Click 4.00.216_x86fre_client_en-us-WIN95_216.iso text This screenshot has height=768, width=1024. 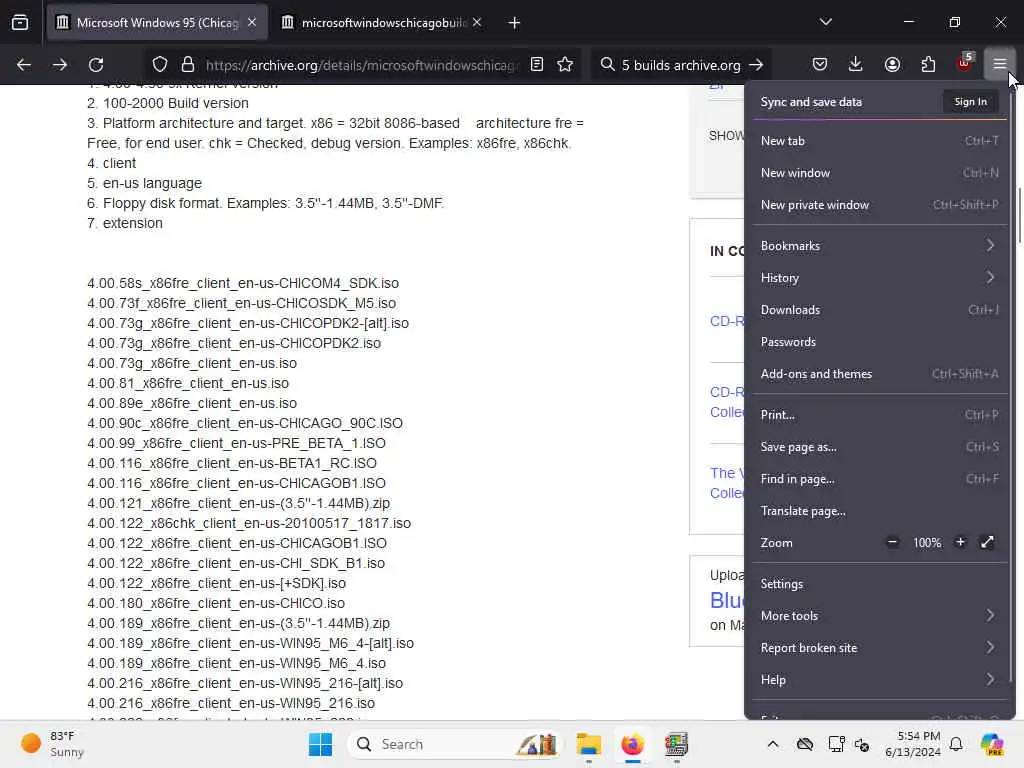pyautogui.click(x=231, y=703)
